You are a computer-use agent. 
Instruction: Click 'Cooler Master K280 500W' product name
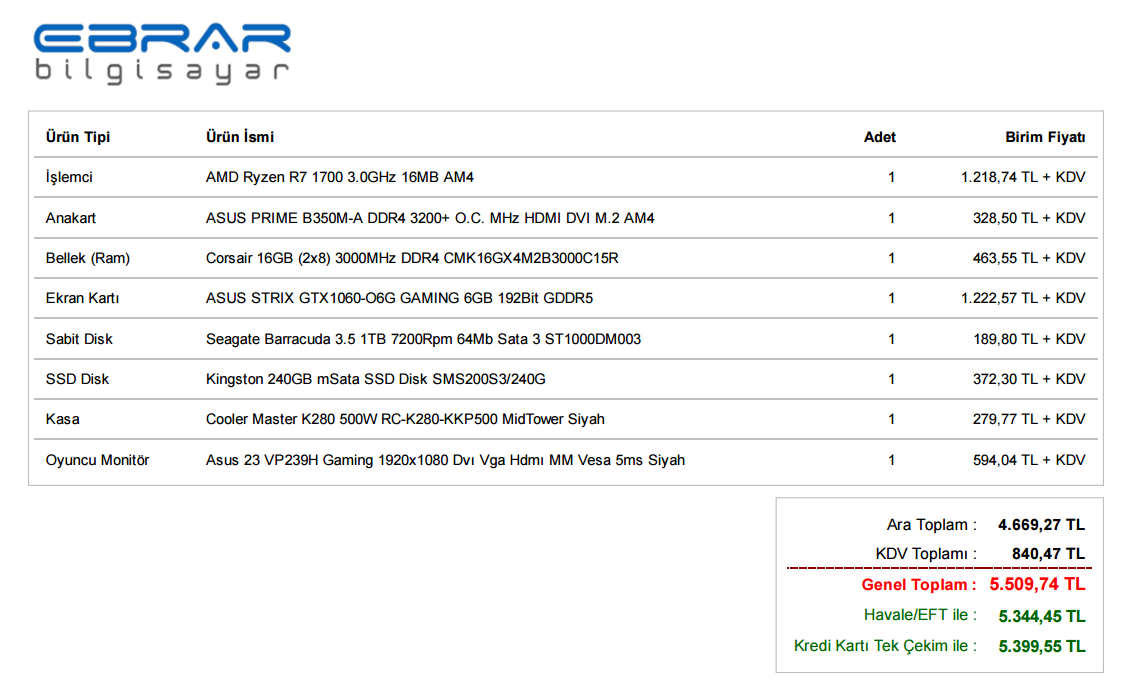[405, 419]
